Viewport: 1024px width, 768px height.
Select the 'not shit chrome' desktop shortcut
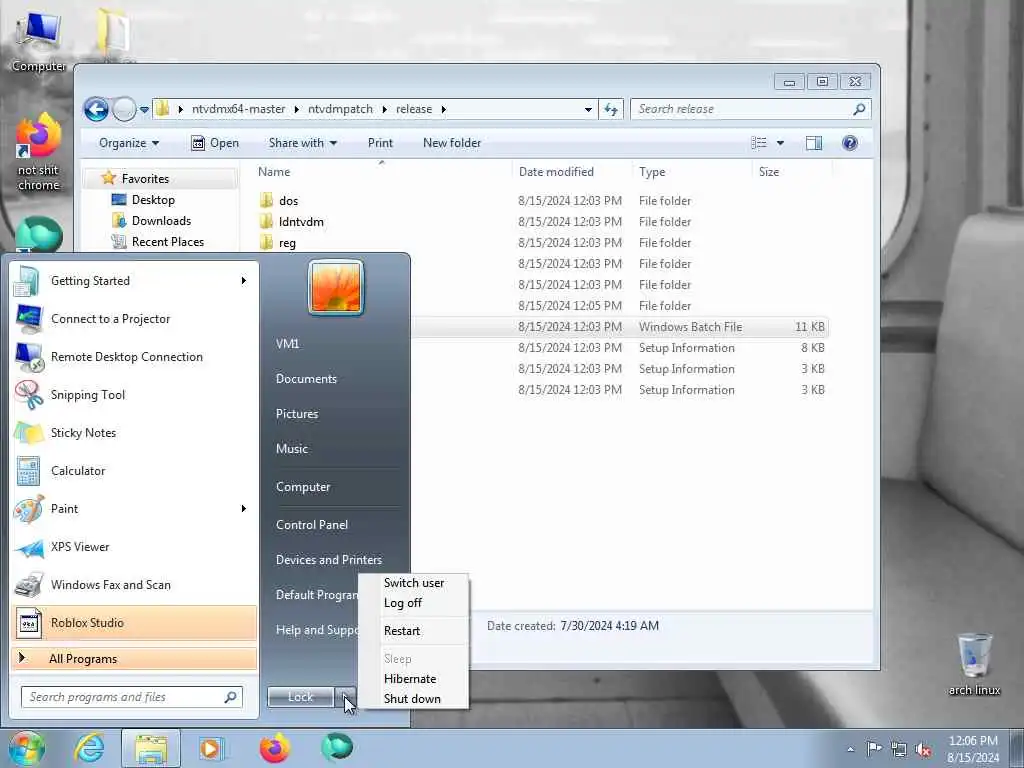click(38, 153)
